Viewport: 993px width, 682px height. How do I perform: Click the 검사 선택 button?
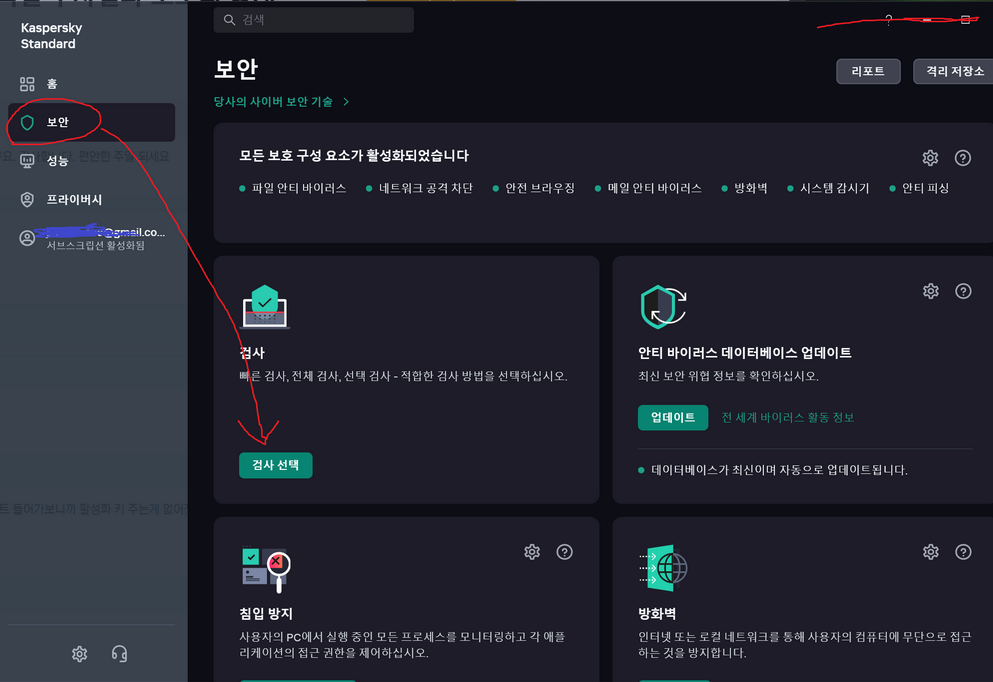click(275, 465)
